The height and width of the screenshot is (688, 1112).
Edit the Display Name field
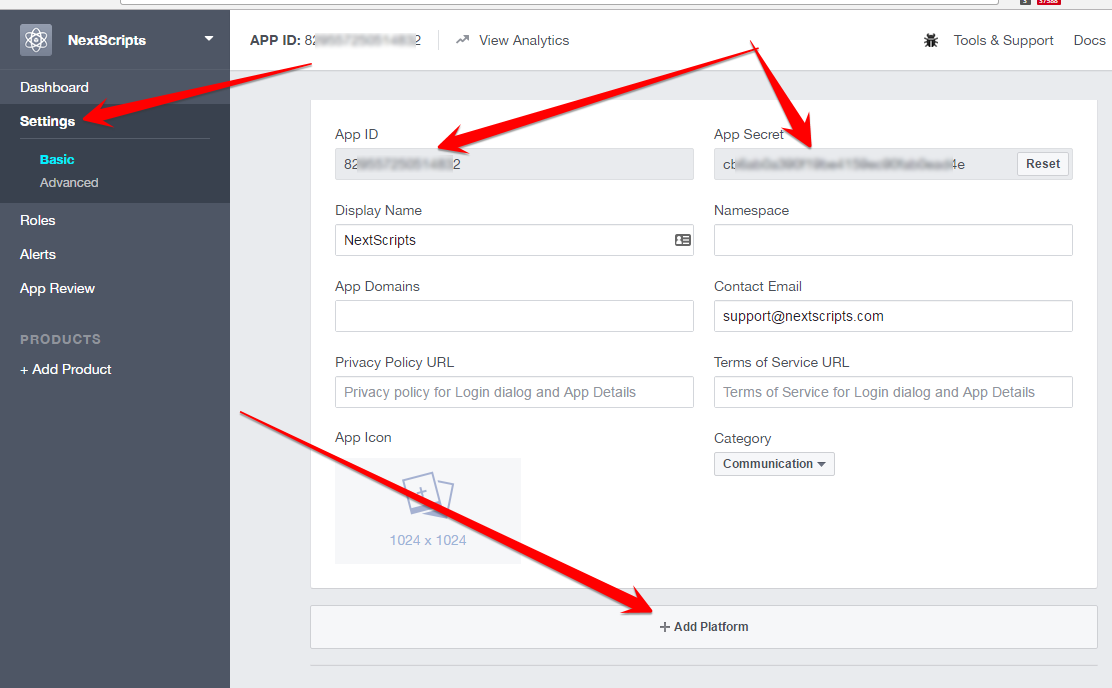[x=514, y=240]
